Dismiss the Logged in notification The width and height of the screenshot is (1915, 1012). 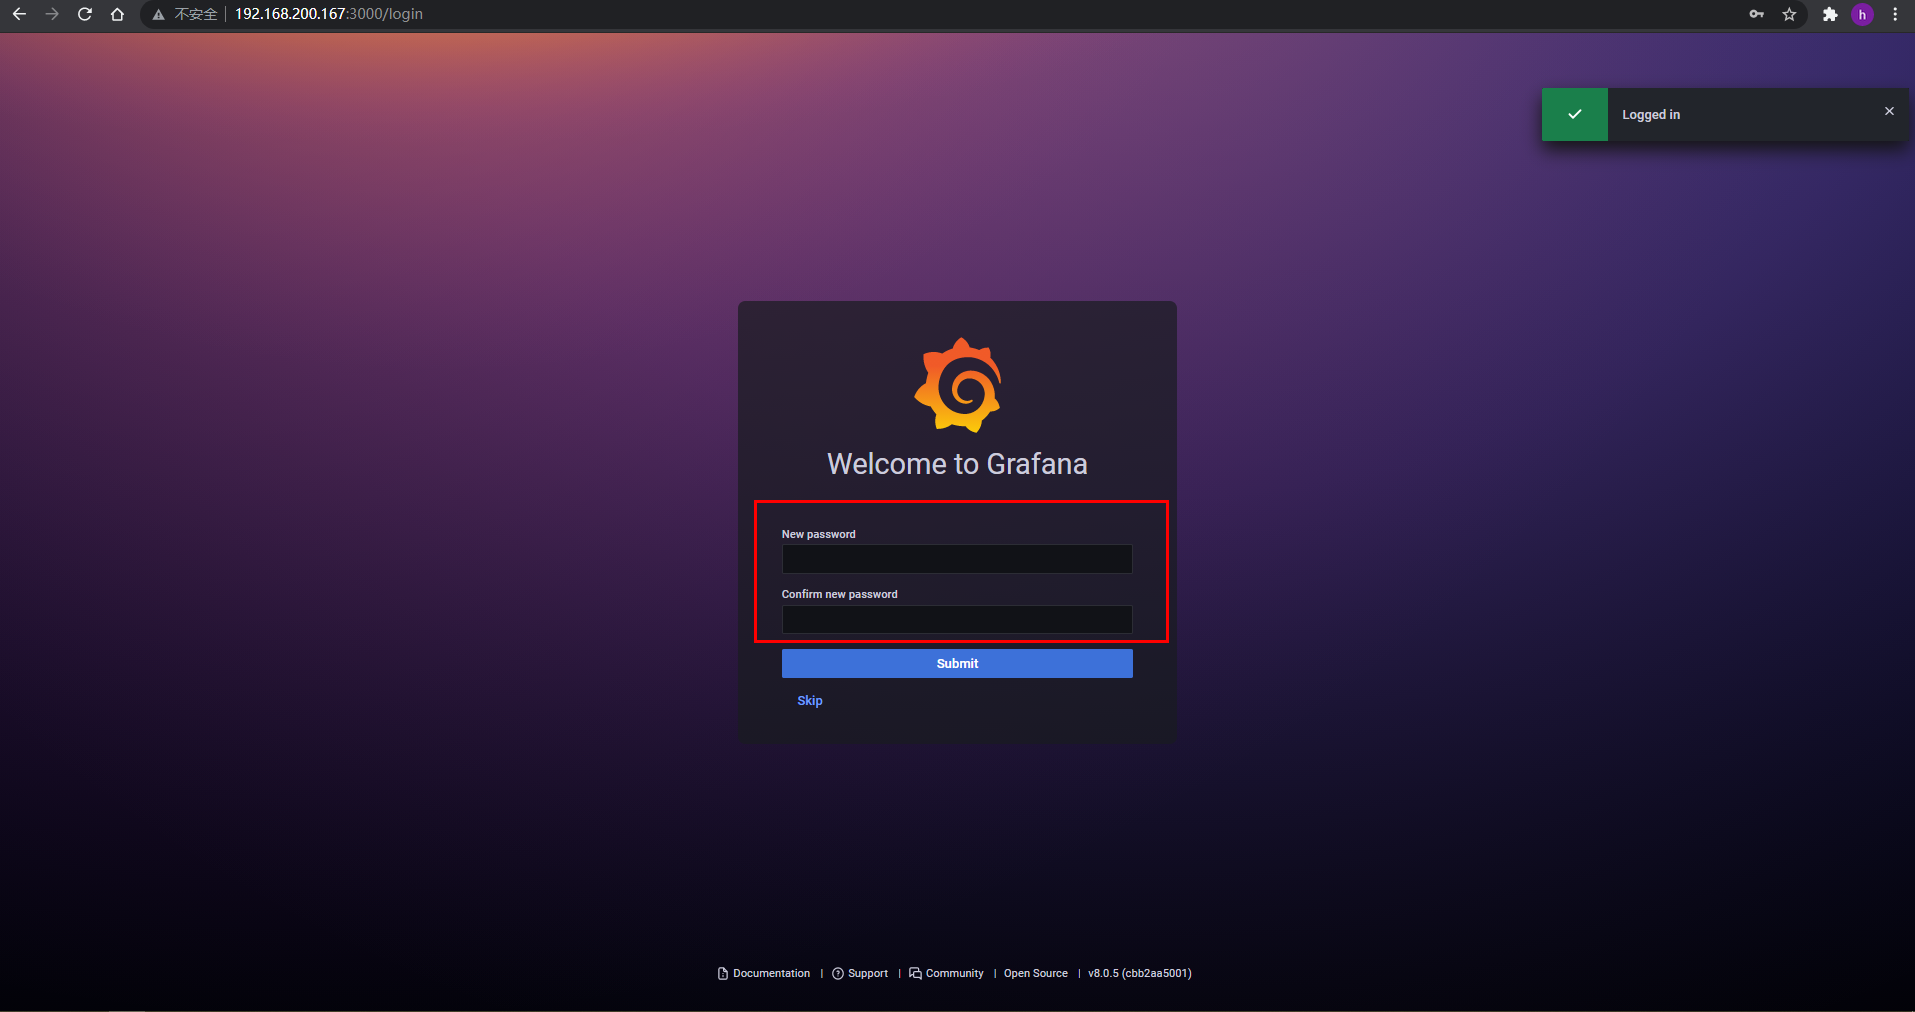(x=1889, y=111)
